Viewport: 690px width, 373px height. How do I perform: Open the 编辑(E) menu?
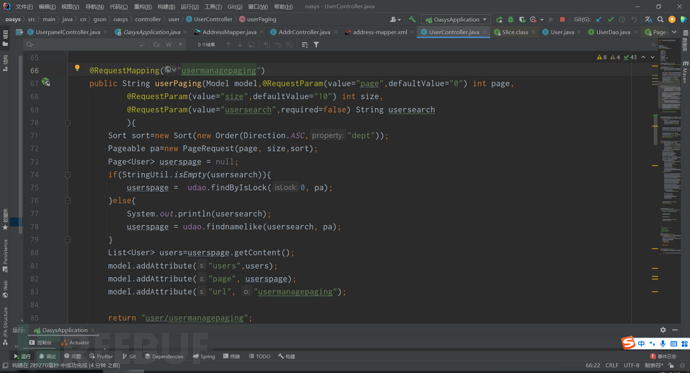47,7
